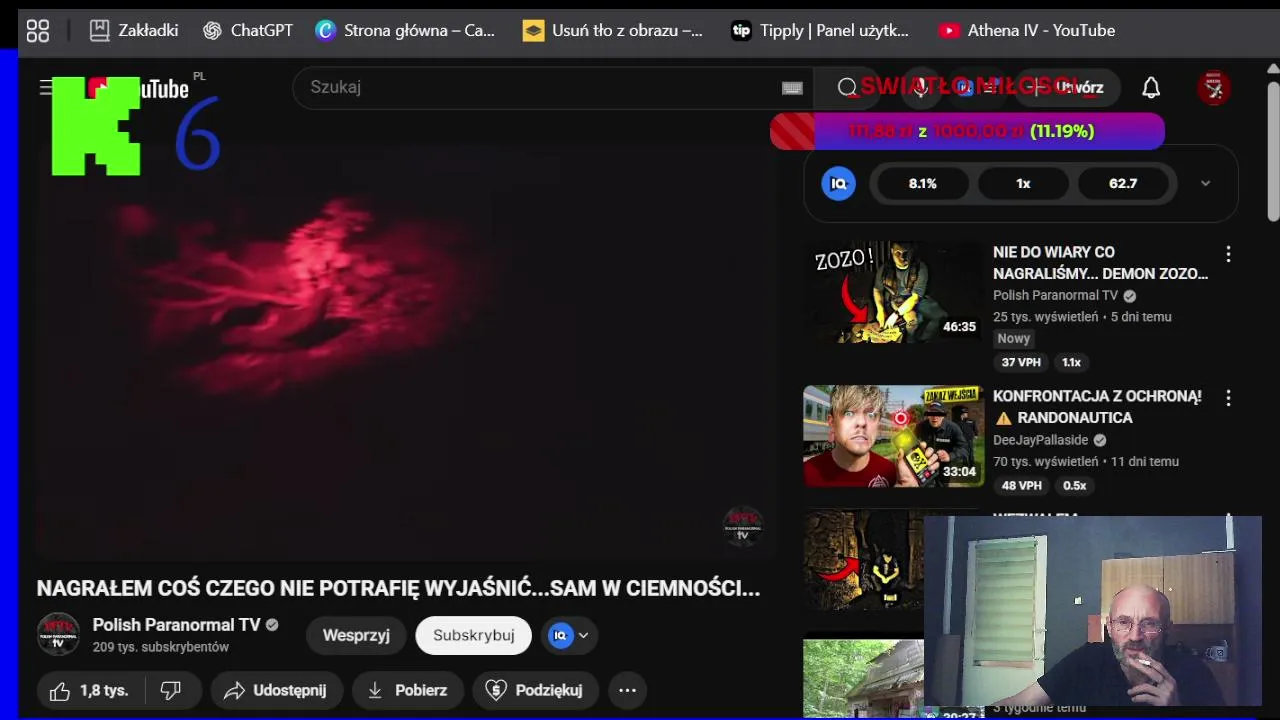
Task: Open the KONFRONTACJA Z OCHRONĄ RANDONAUTICA title
Action: (x=1097, y=407)
